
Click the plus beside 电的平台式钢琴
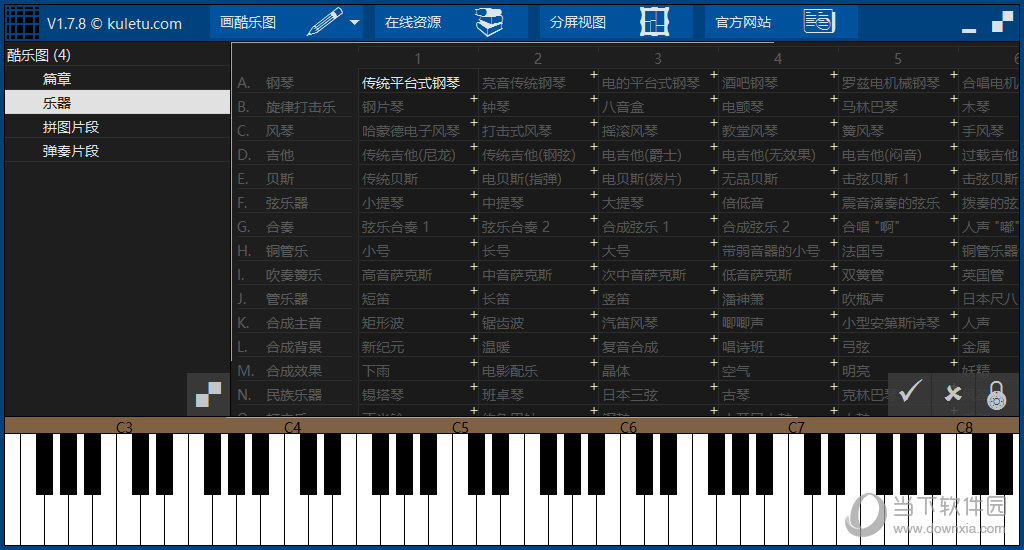[714, 74]
